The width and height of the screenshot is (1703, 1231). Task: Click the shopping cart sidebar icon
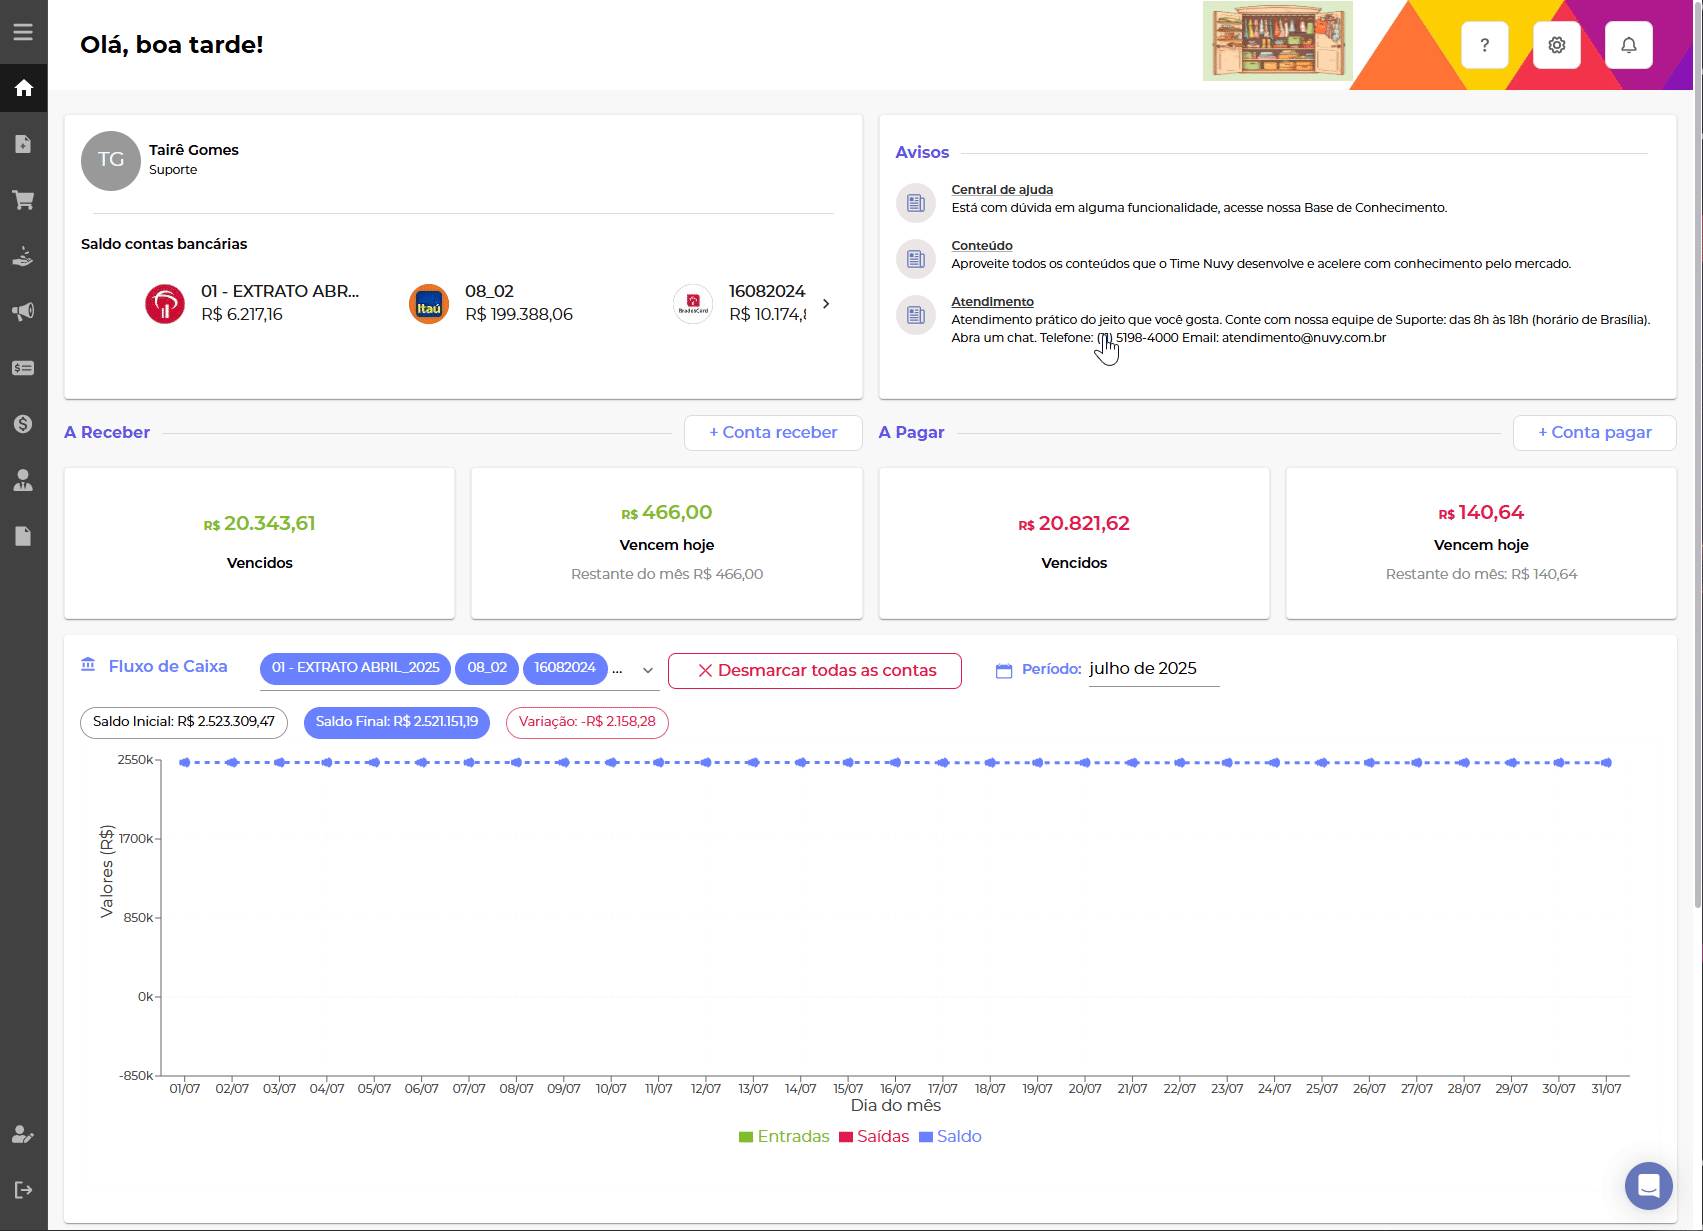coord(23,200)
